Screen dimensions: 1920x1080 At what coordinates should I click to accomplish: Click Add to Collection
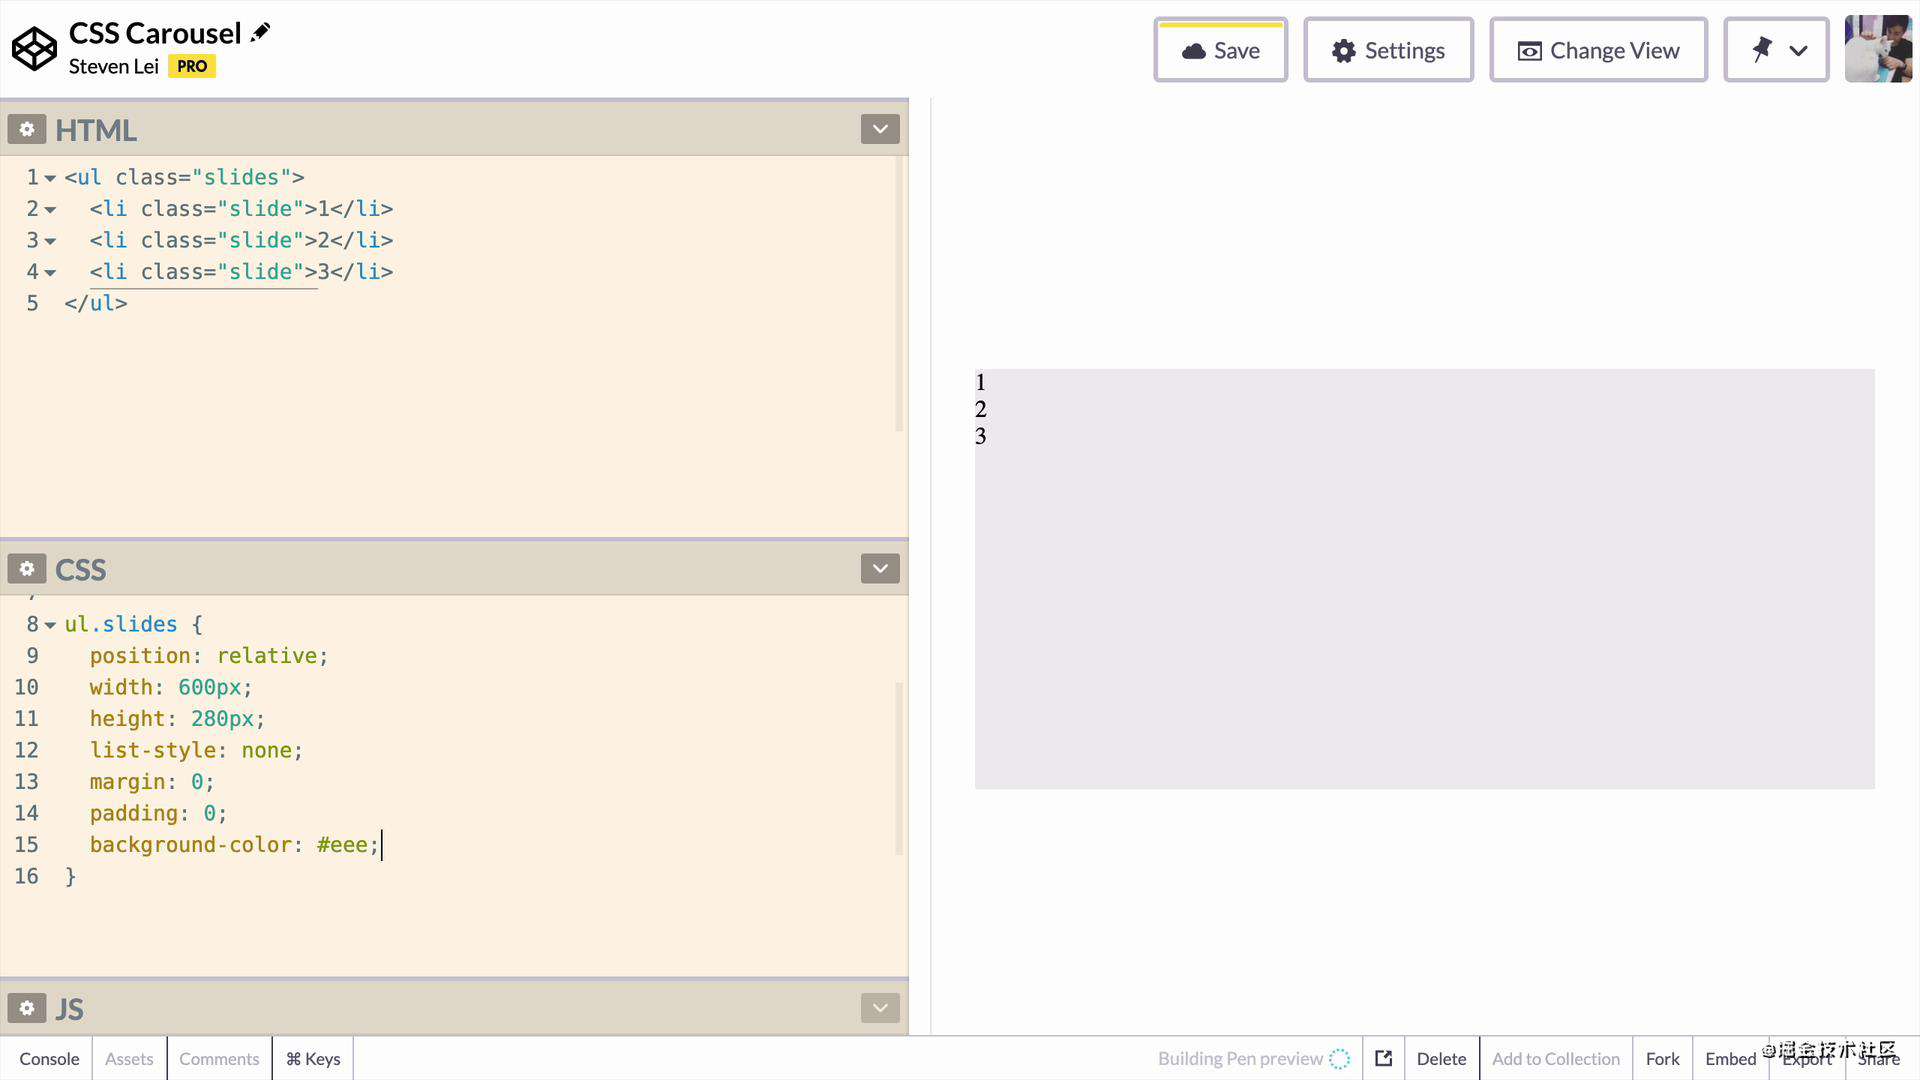1556,1058
